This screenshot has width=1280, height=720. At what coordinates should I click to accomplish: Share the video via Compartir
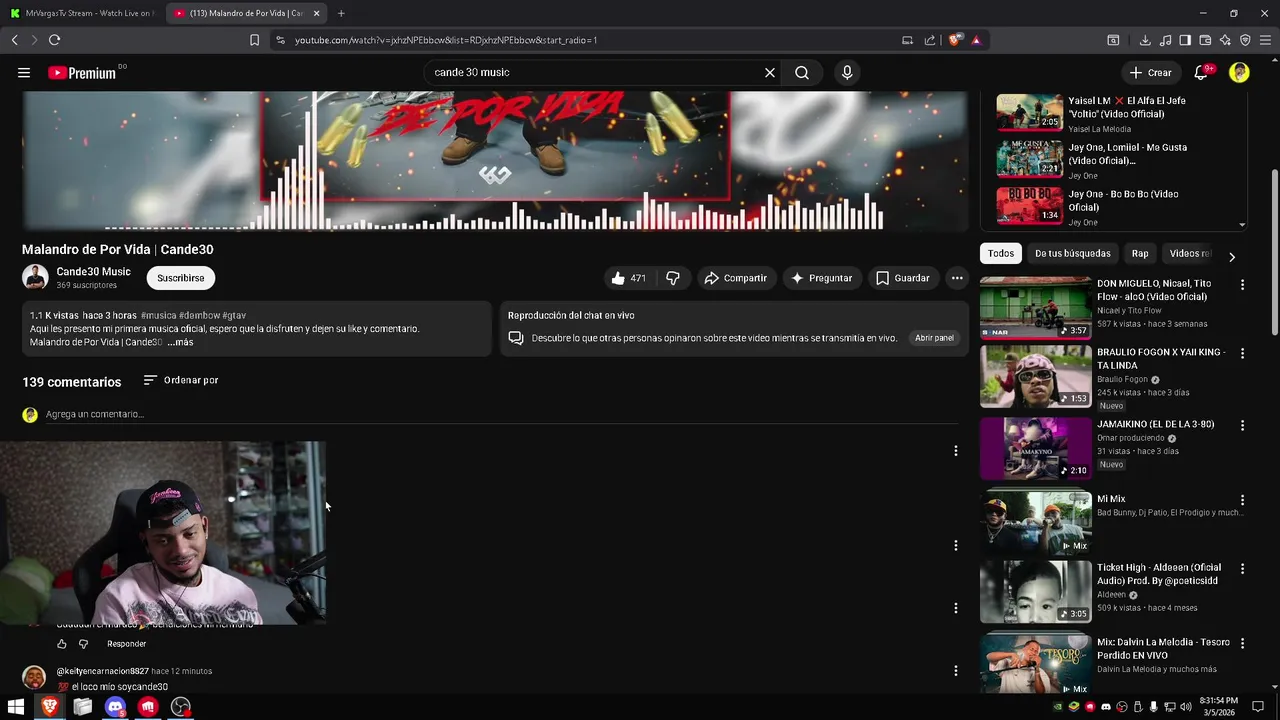(735, 278)
